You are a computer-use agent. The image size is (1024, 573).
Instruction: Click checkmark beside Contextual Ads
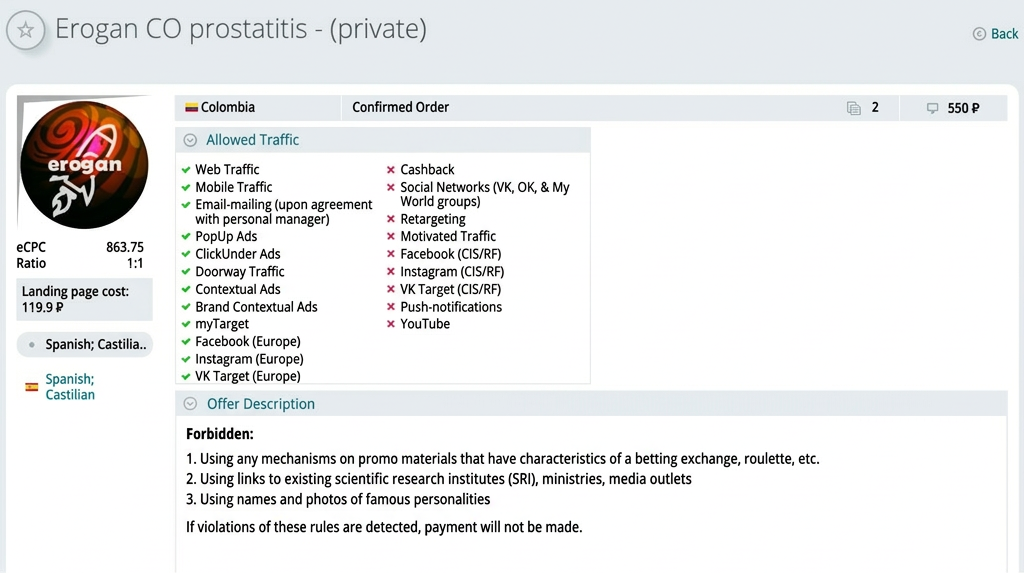tap(186, 289)
